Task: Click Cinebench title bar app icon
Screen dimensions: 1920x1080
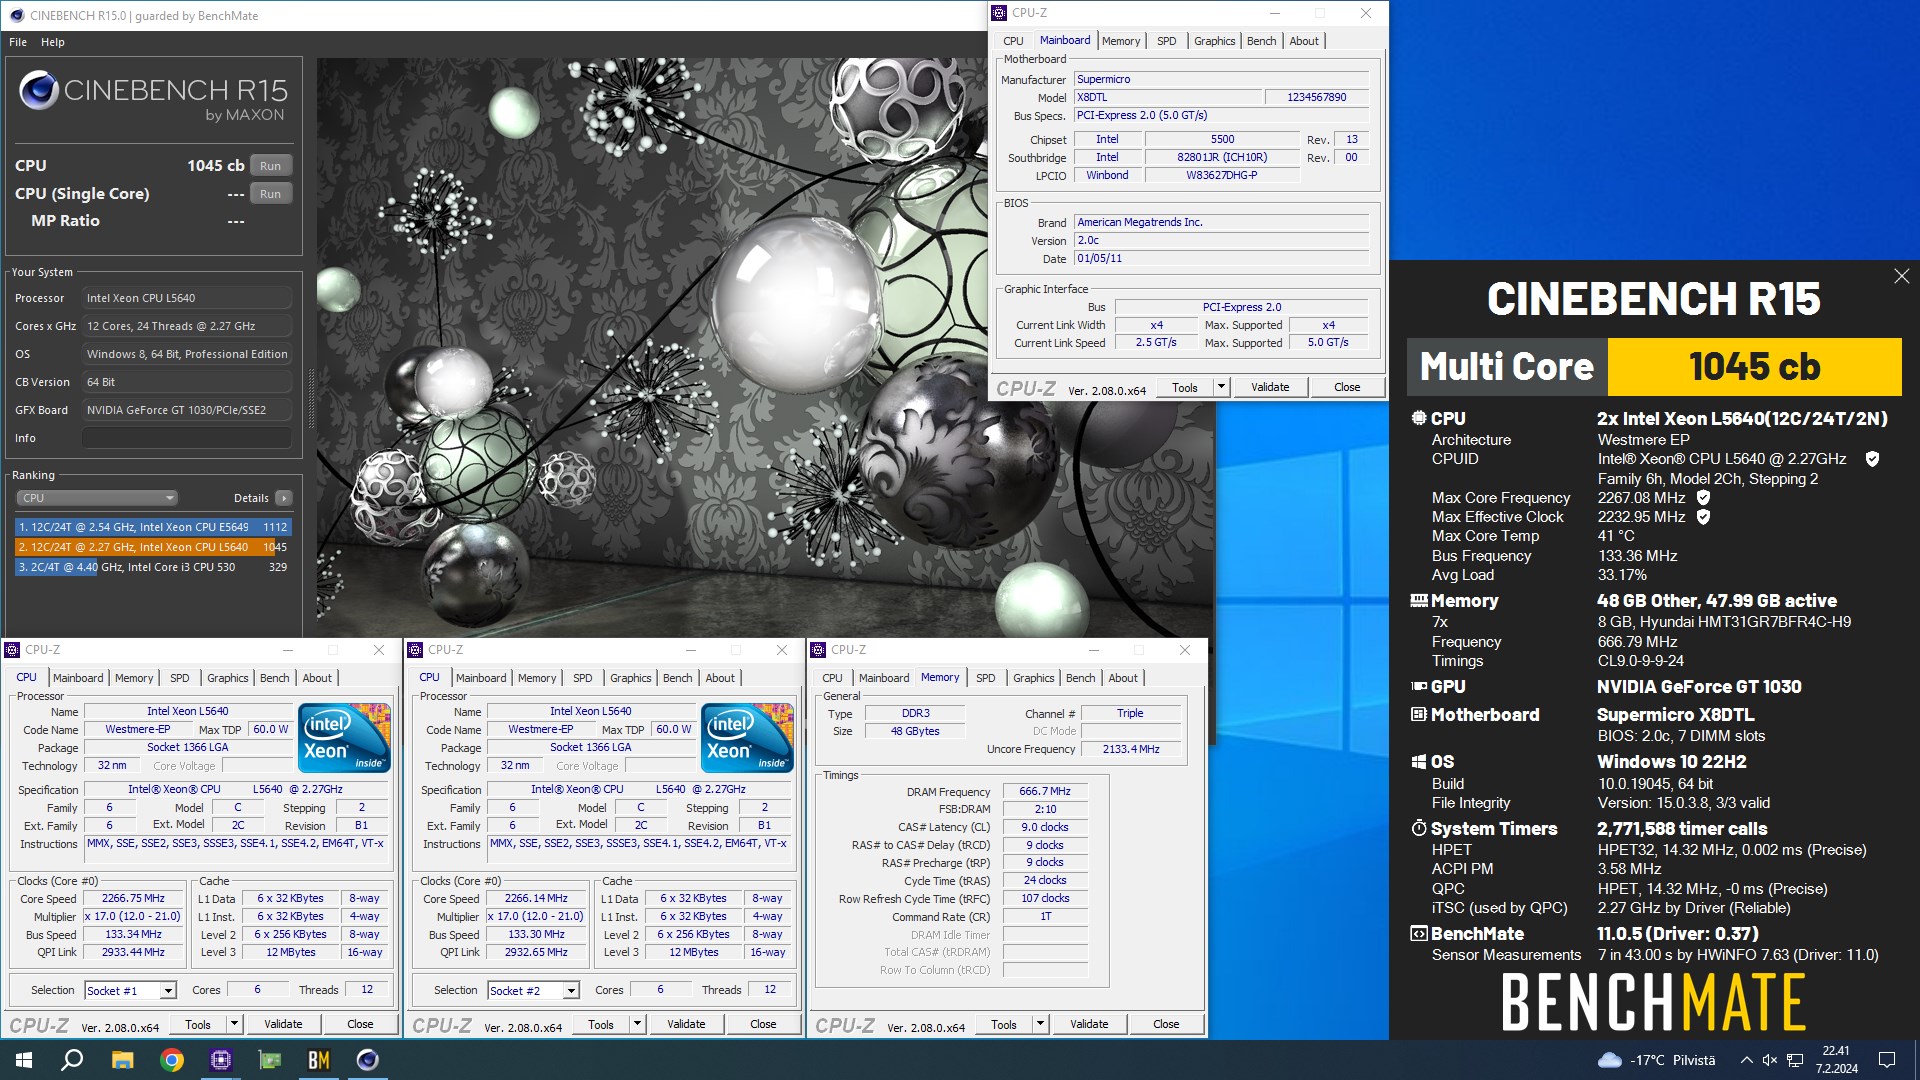Action: pos(16,15)
